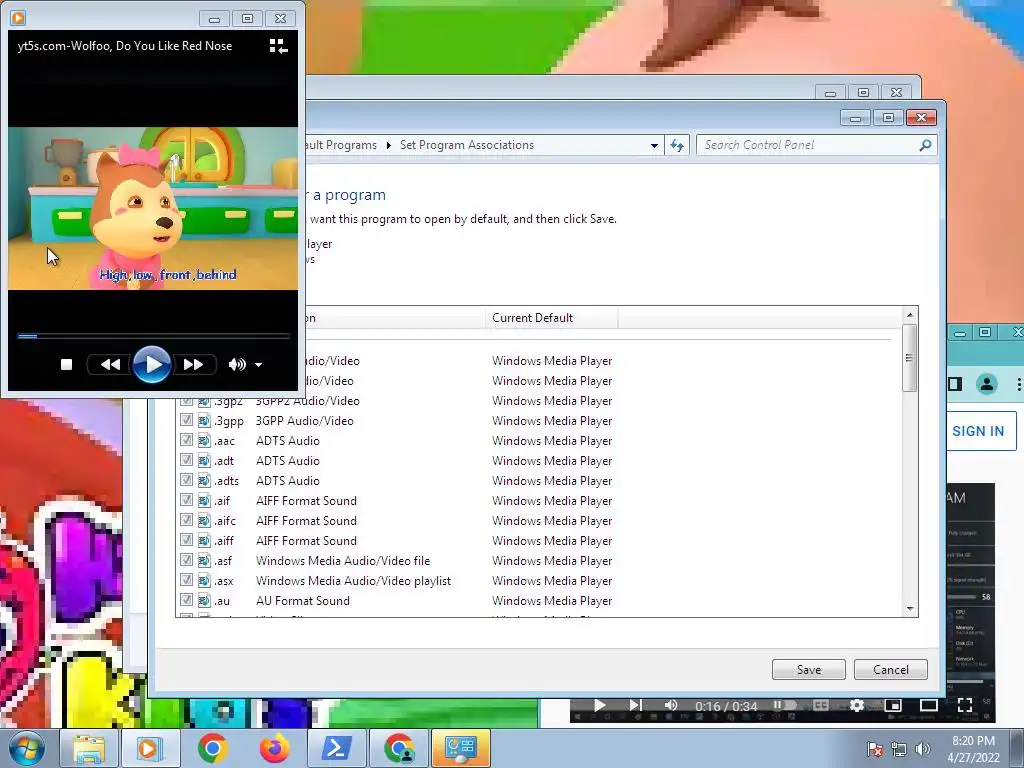The height and width of the screenshot is (768, 1024).
Task: Switch YouTube to theater mode
Action: click(x=929, y=705)
